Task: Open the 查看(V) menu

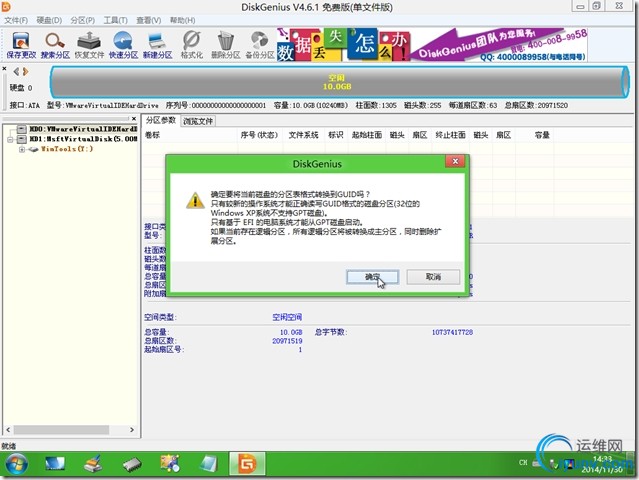Action: click(148, 20)
